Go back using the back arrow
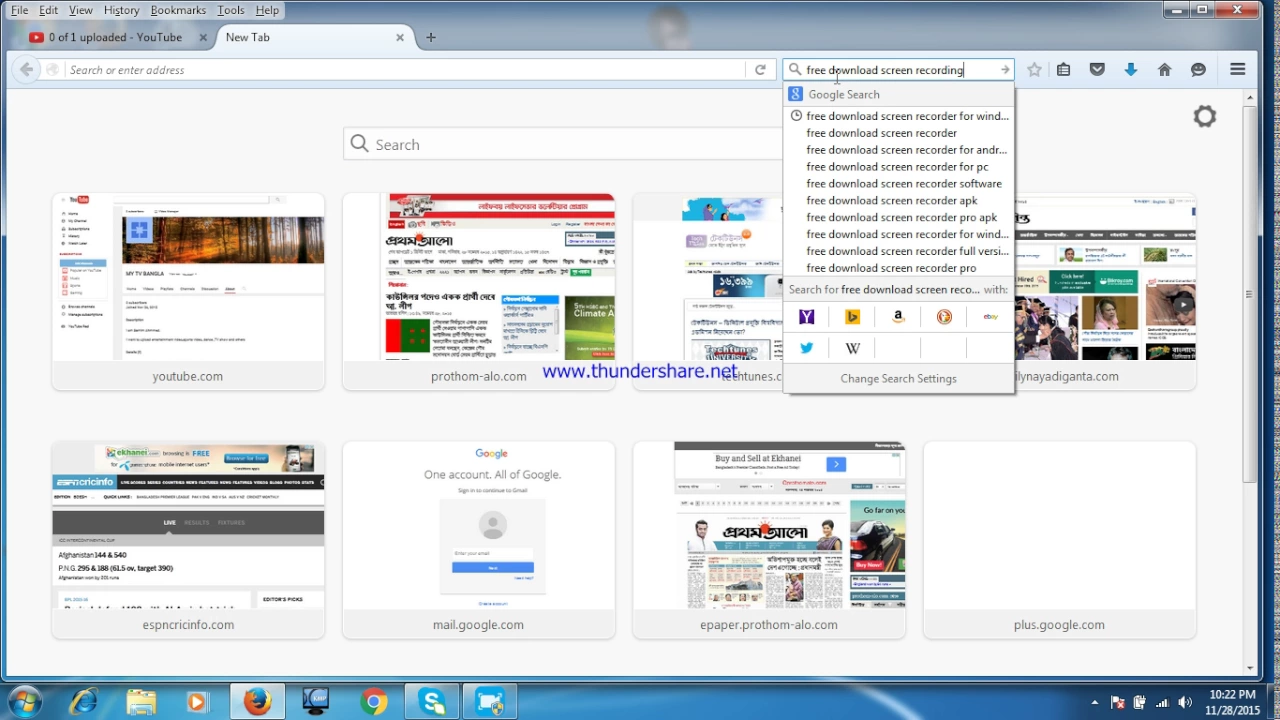Image resolution: width=1280 pixels, height=720 pixels. [26, 70]
